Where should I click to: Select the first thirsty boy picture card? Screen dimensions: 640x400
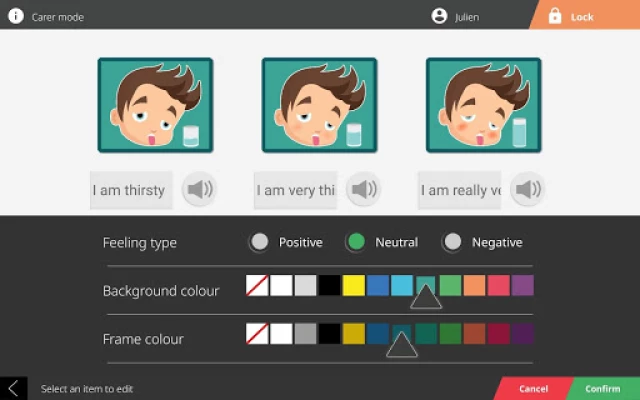click(x=155, y=105)
